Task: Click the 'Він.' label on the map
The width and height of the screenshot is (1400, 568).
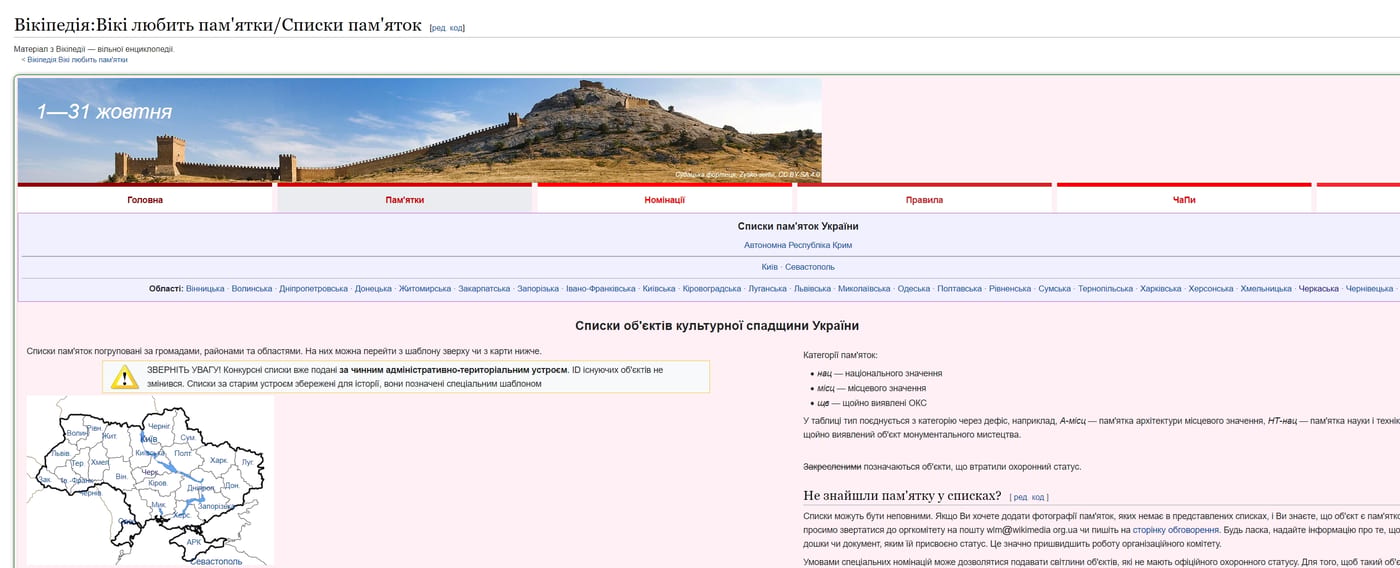Action: (x=121, y=477)
